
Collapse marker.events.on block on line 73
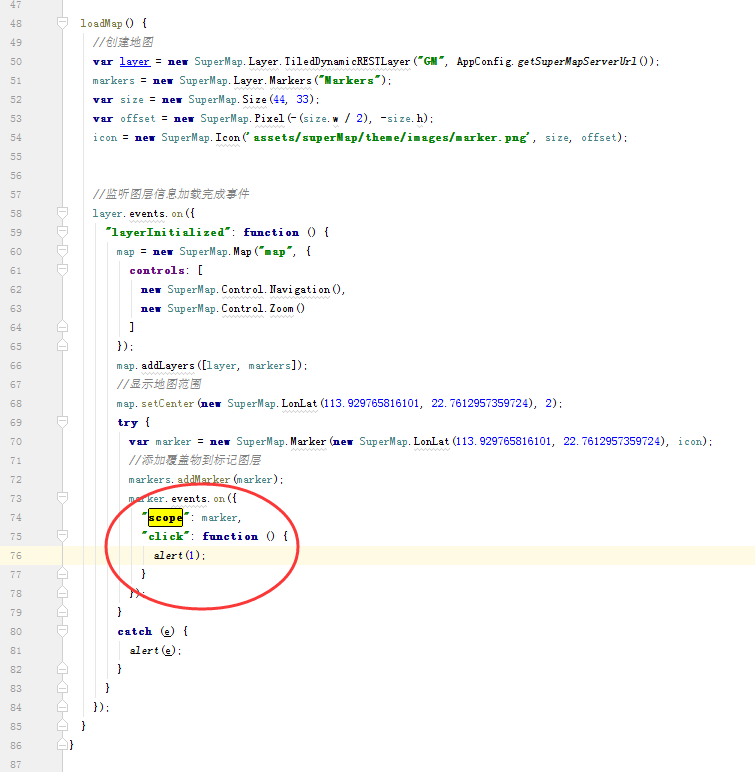(x=62, y=498)
